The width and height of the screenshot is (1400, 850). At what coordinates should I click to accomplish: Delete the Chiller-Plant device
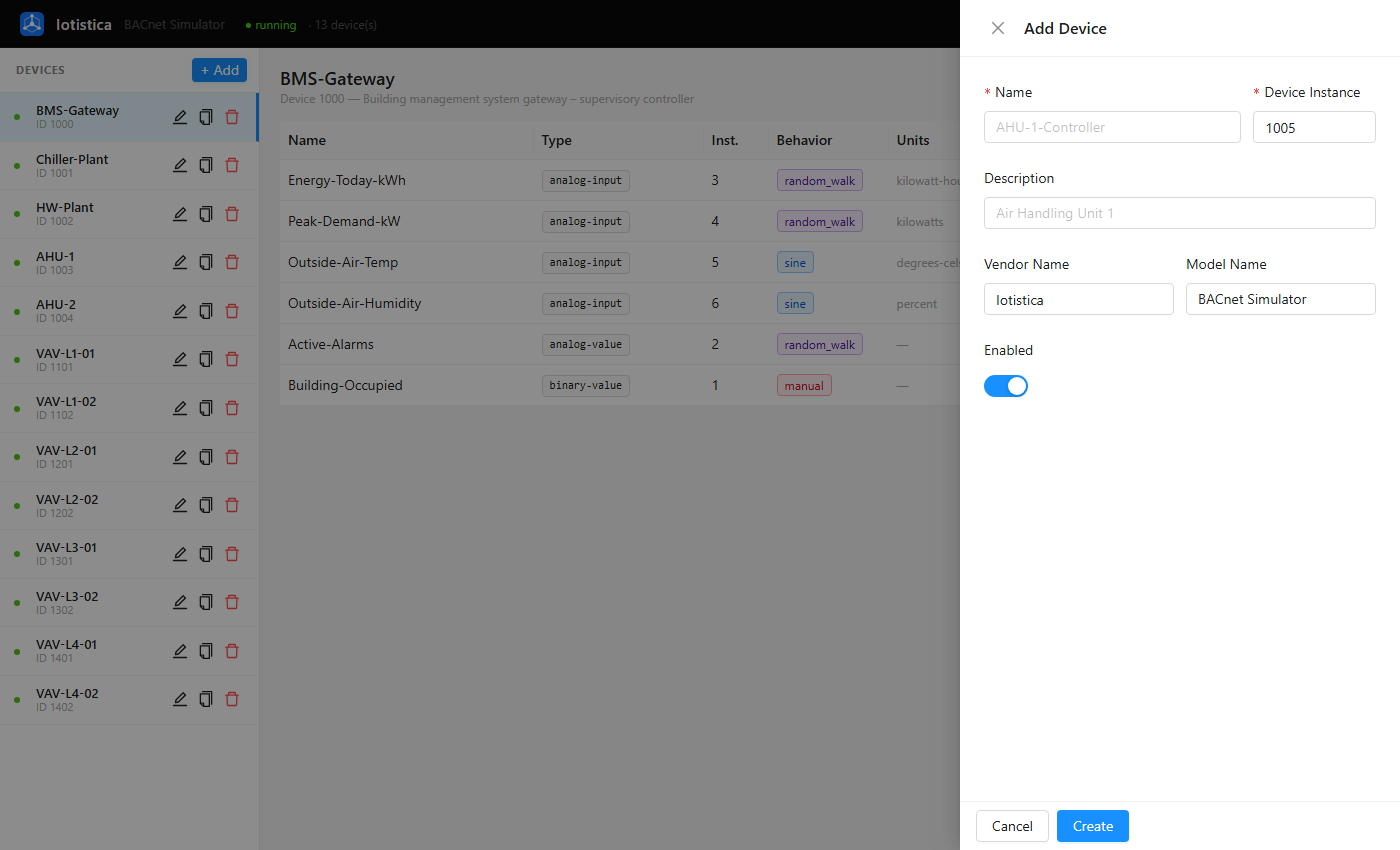click(232, 165)
